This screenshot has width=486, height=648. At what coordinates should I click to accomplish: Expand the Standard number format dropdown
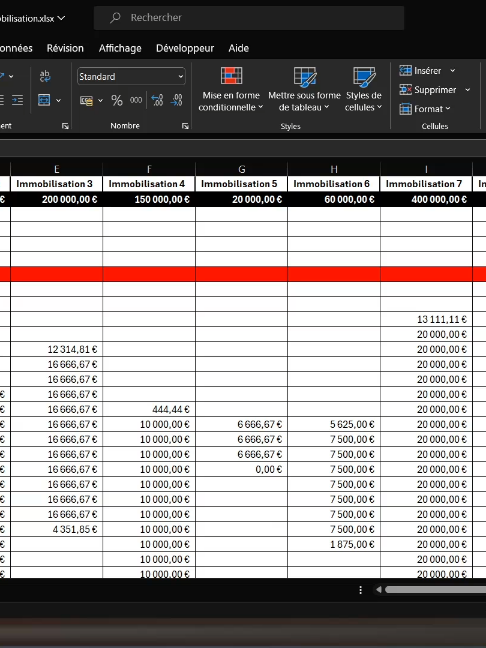click(181, 76)
